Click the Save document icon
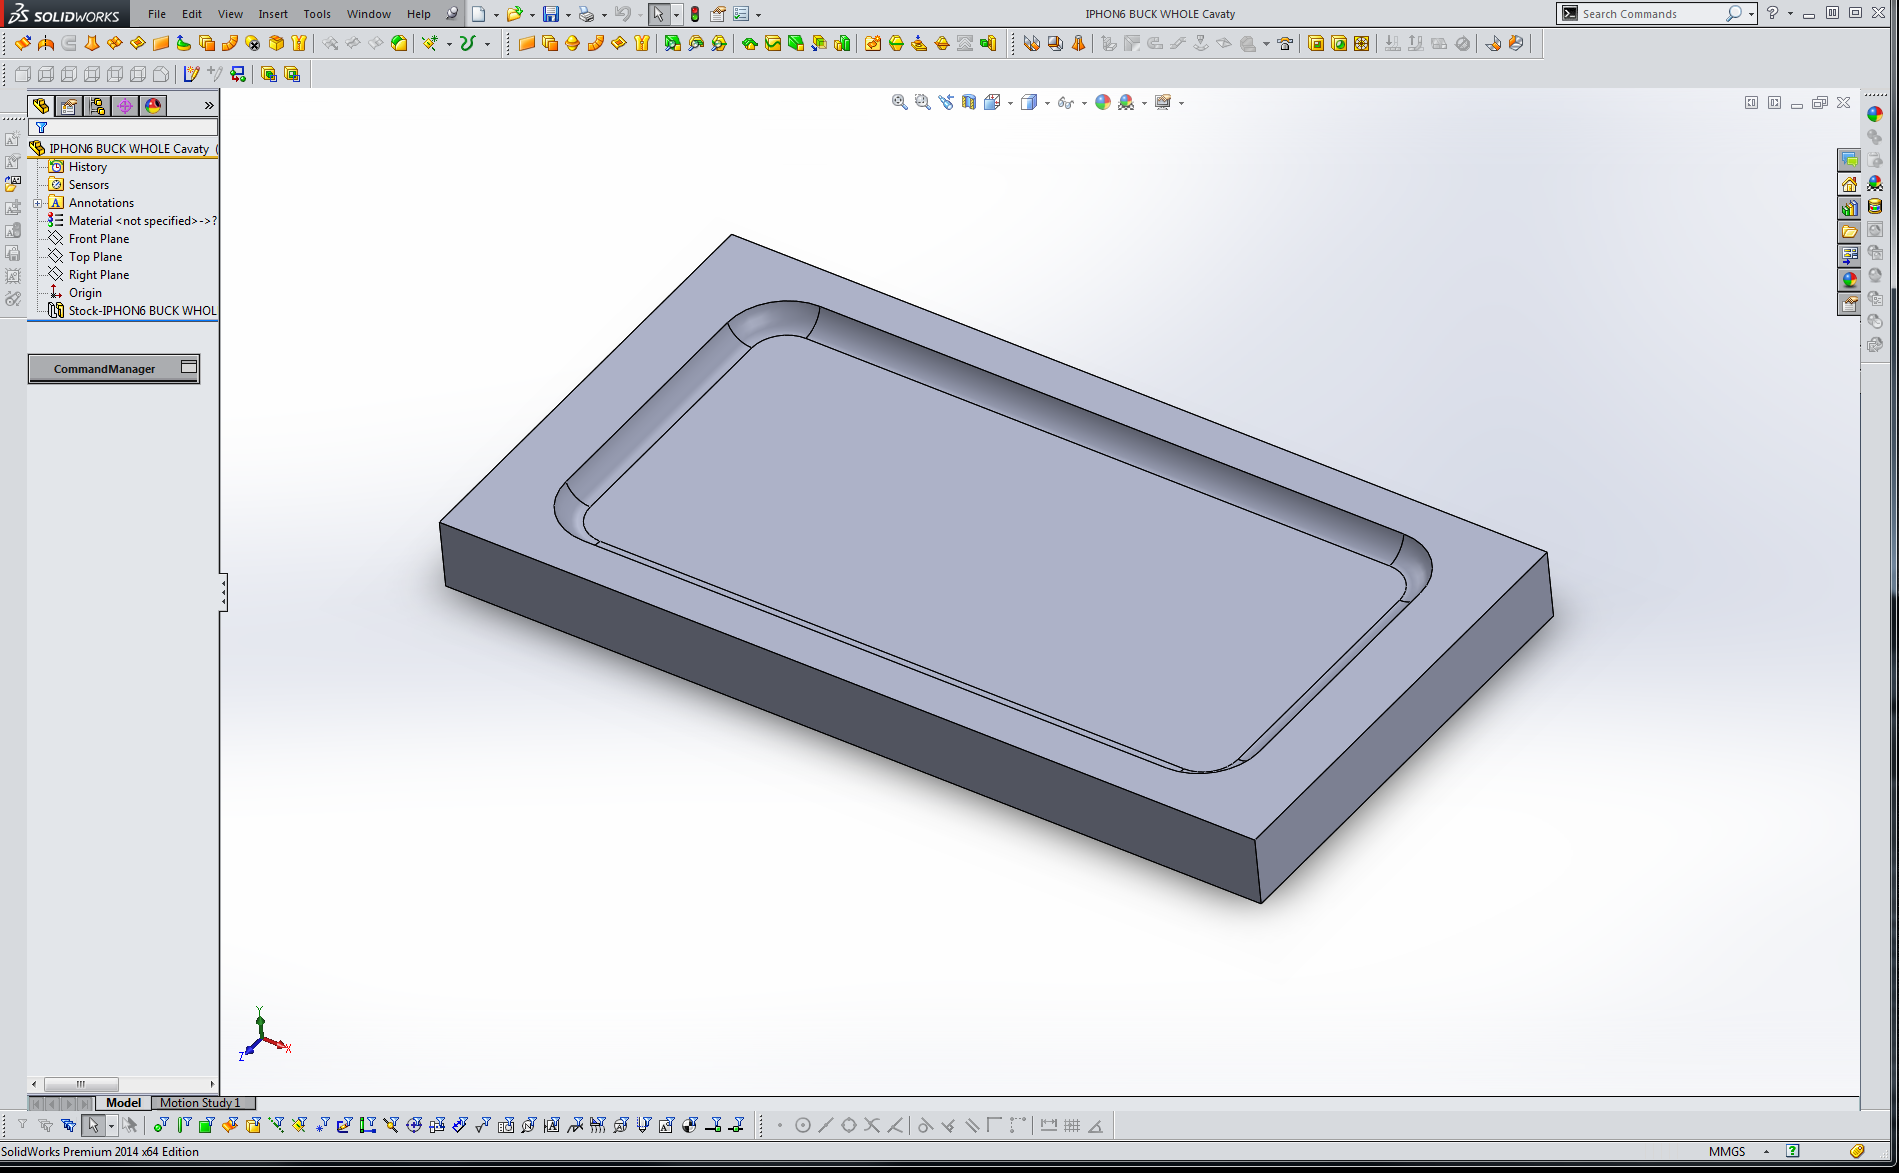Image resolution: width=1899 pixels, height=1173 pixels. point(550,14)
